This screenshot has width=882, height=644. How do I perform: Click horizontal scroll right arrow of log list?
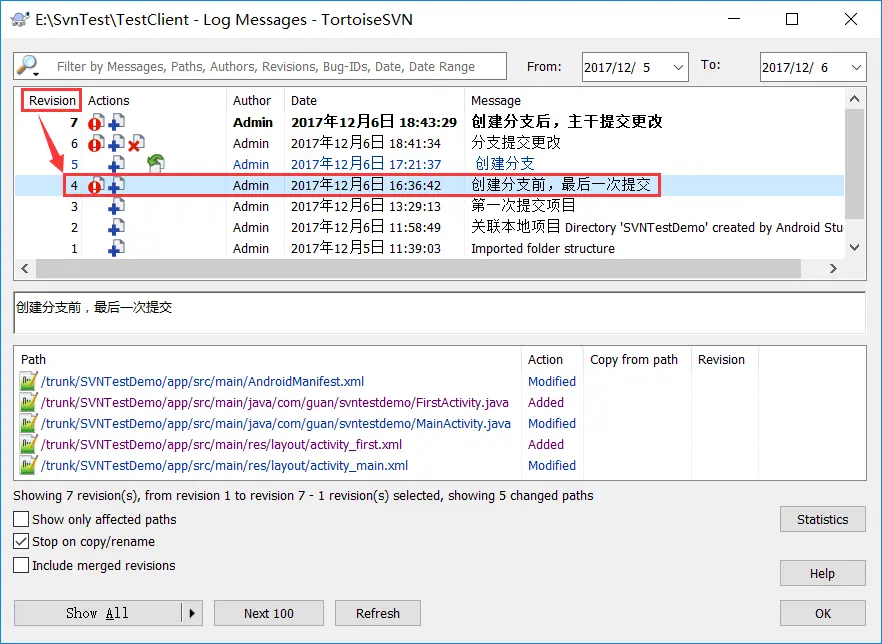point(833,268)
